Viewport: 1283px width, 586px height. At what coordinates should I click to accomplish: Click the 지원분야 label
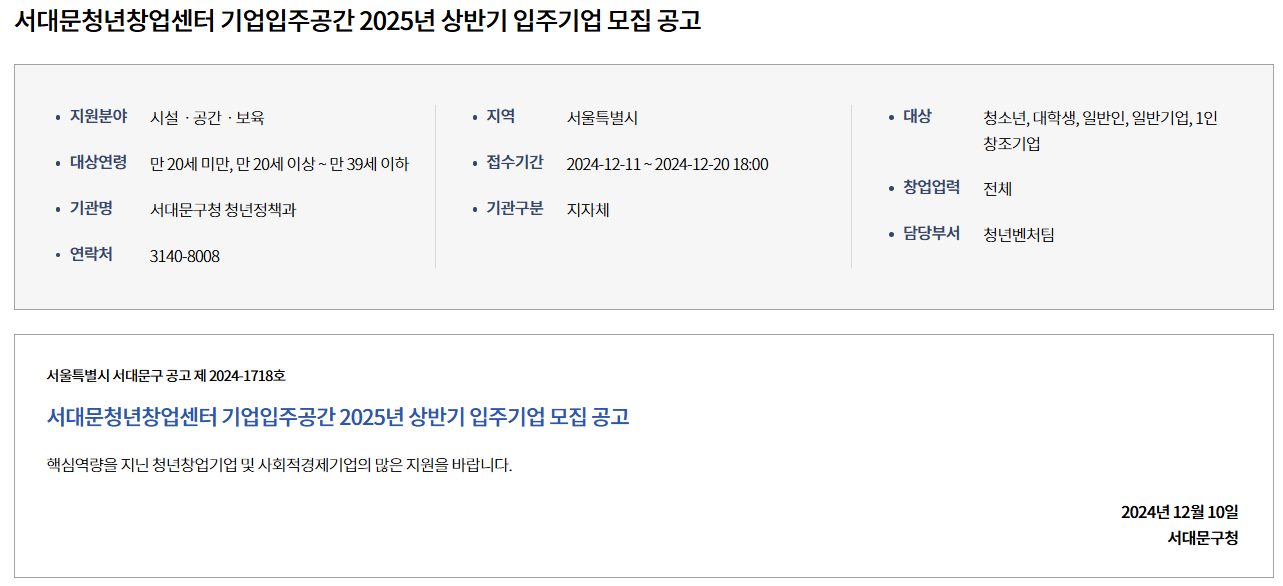tap(98, 117)
